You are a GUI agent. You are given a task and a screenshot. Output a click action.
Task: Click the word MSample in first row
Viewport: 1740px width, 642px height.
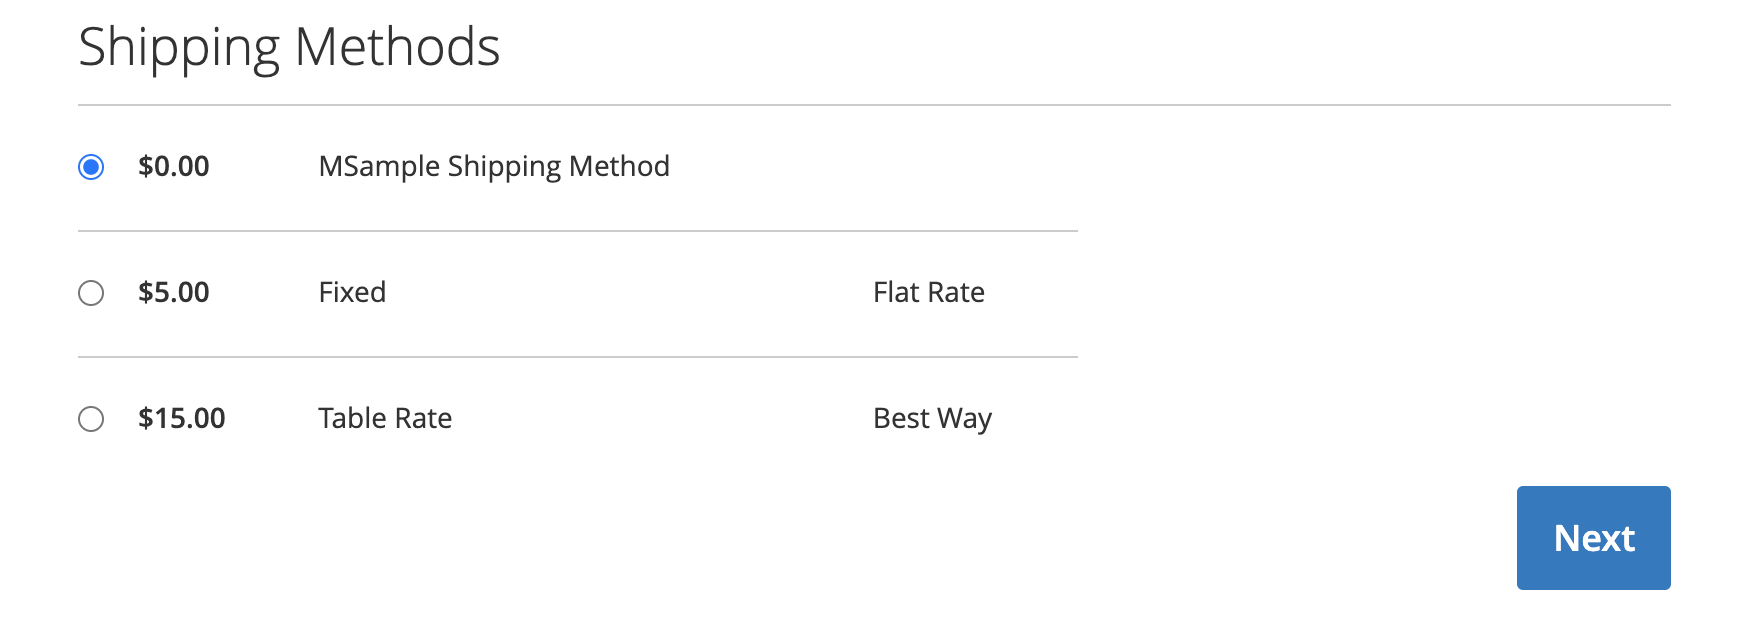[x=379, y=166]
